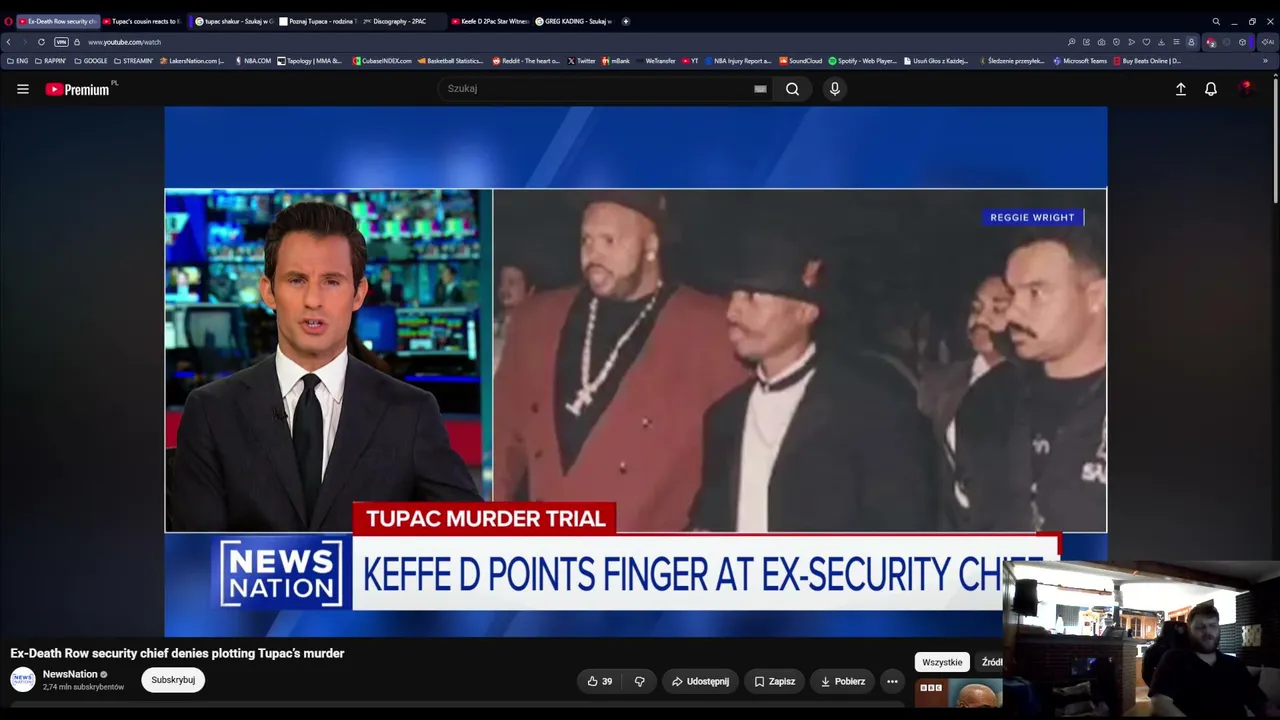Switch to 'Poznaj Tupaca - rodzina' tab
This screenshot has width=1280, height=720.
(317, 21)
